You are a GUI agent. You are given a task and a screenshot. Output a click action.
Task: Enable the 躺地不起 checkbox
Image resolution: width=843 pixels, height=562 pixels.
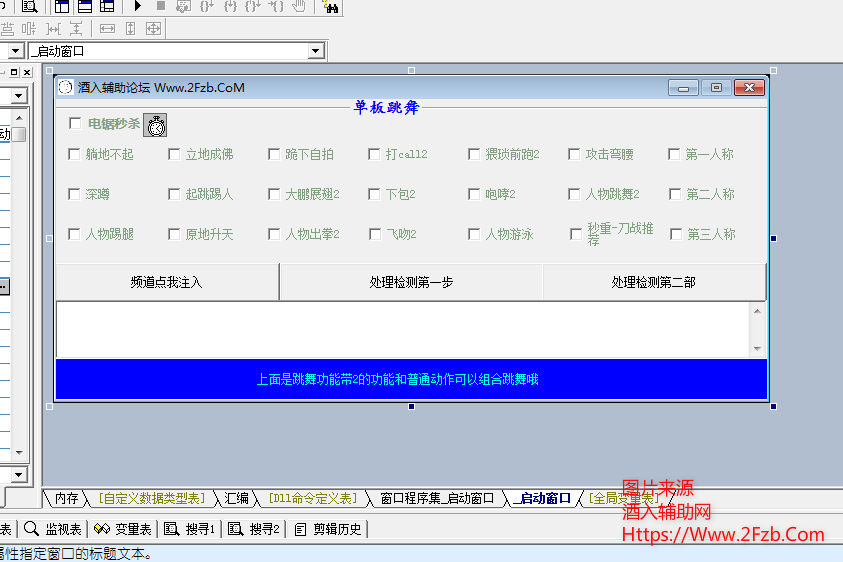pyautogui.click(x=74, y=154)
